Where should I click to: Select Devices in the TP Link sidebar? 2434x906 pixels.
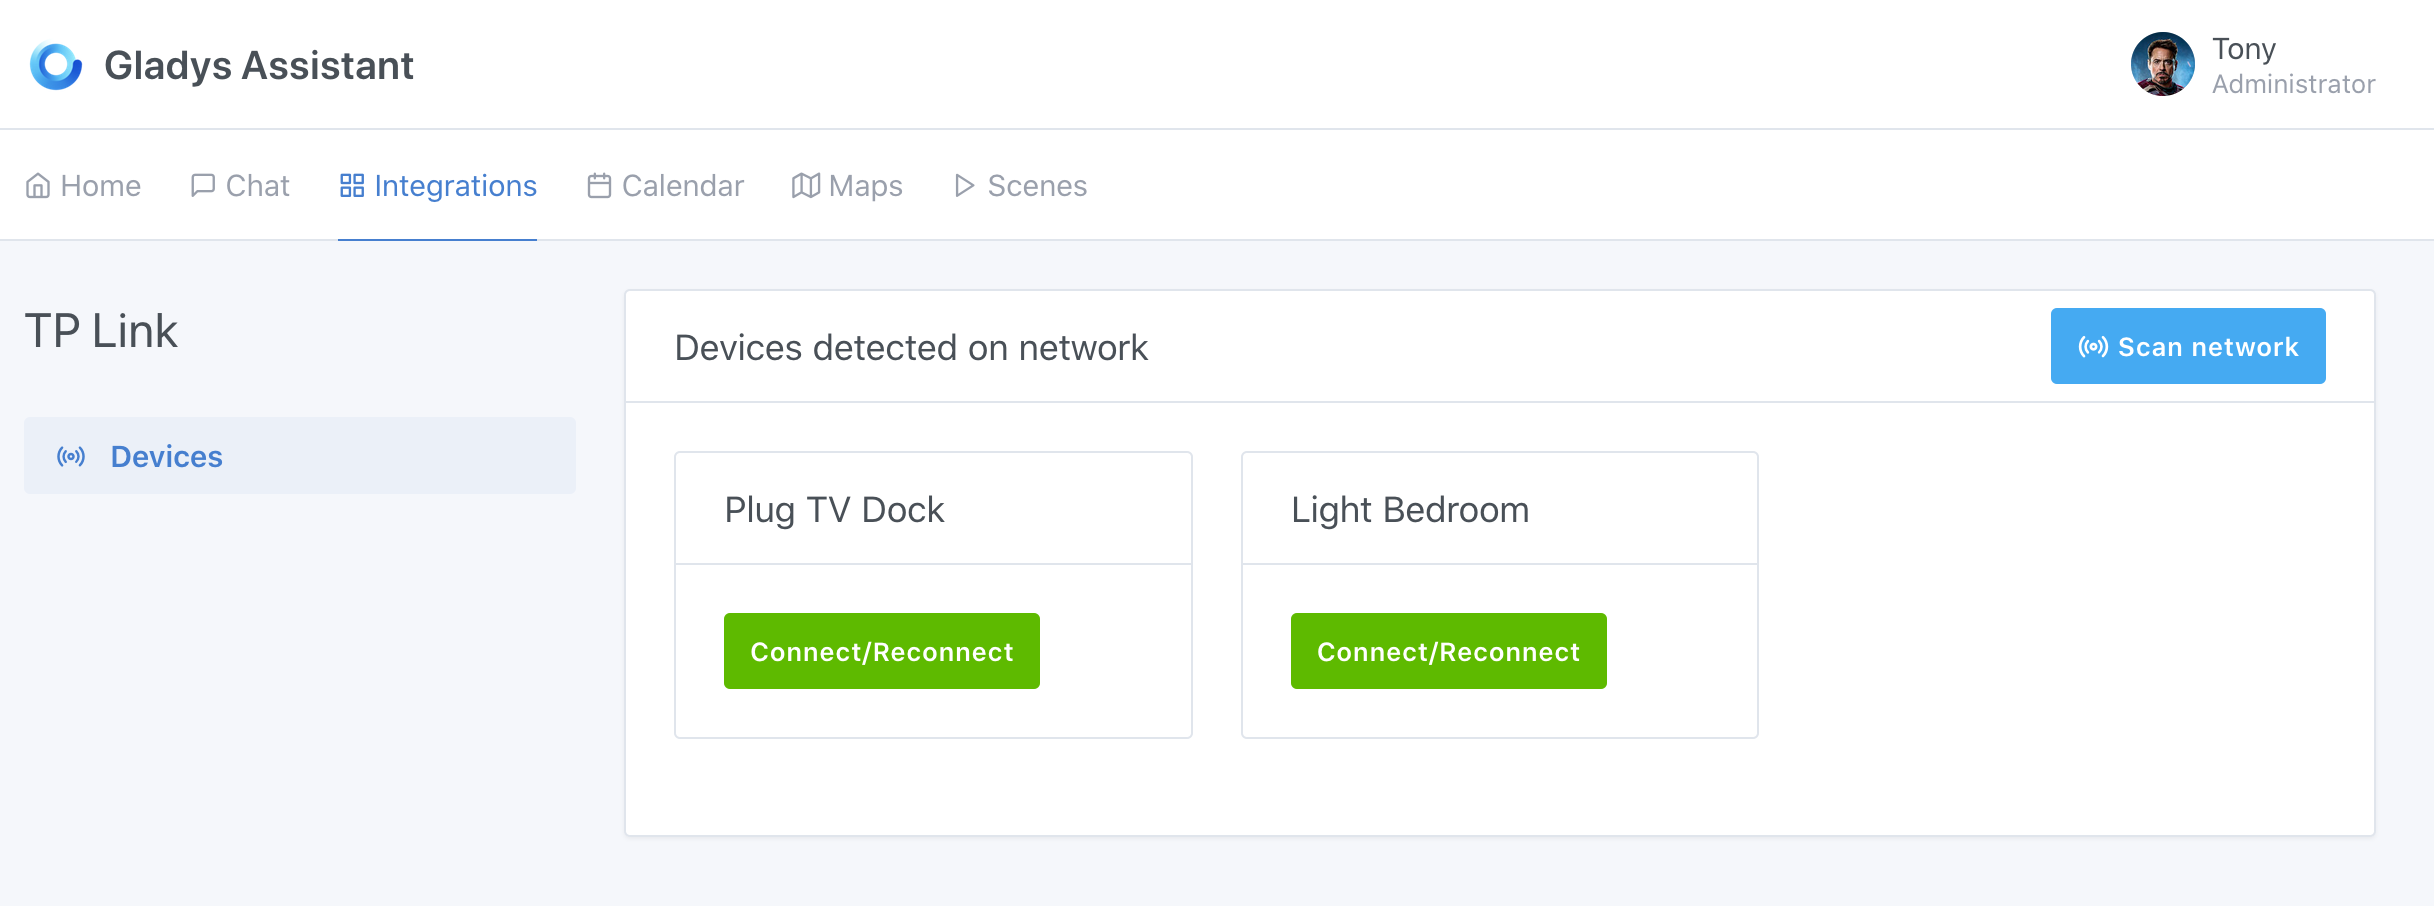coord(166,456)
